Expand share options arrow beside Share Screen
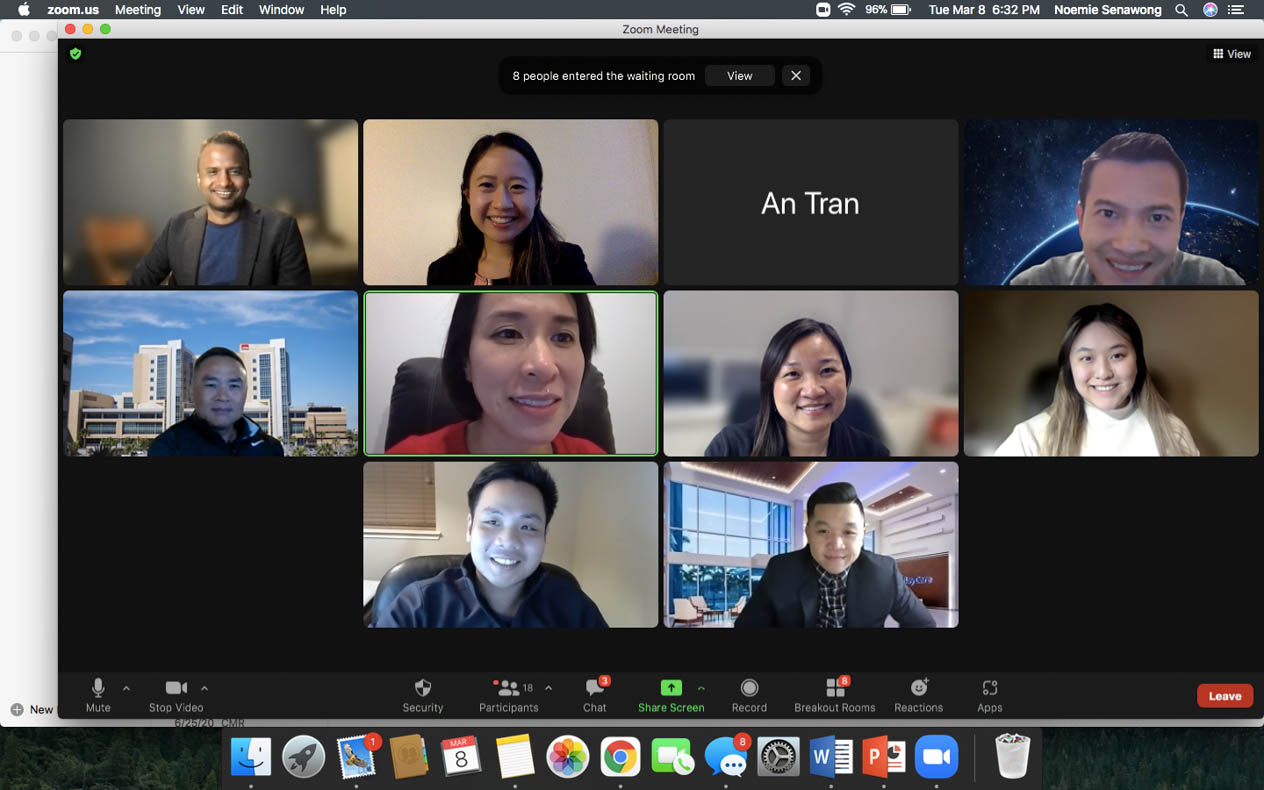This screenshot has height=790, width=1264. tap(701, 688)
